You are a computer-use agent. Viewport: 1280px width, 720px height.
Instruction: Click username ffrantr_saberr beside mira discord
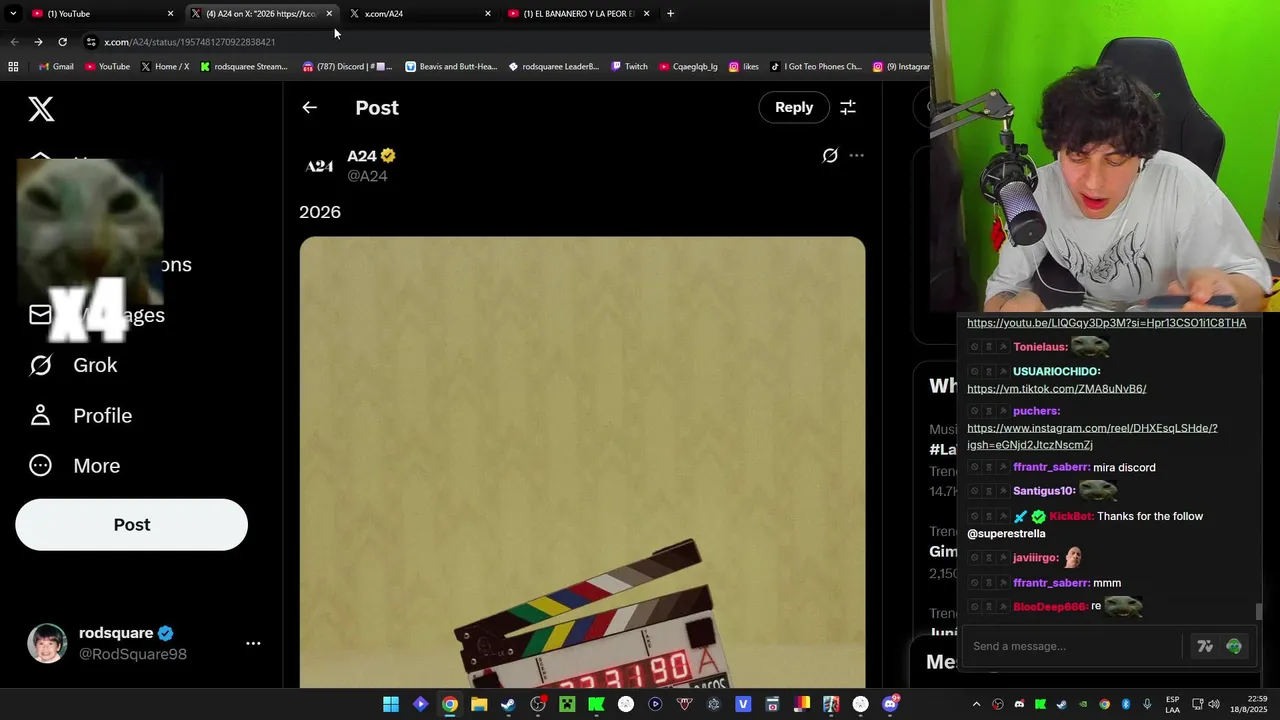click(1051, 467)
